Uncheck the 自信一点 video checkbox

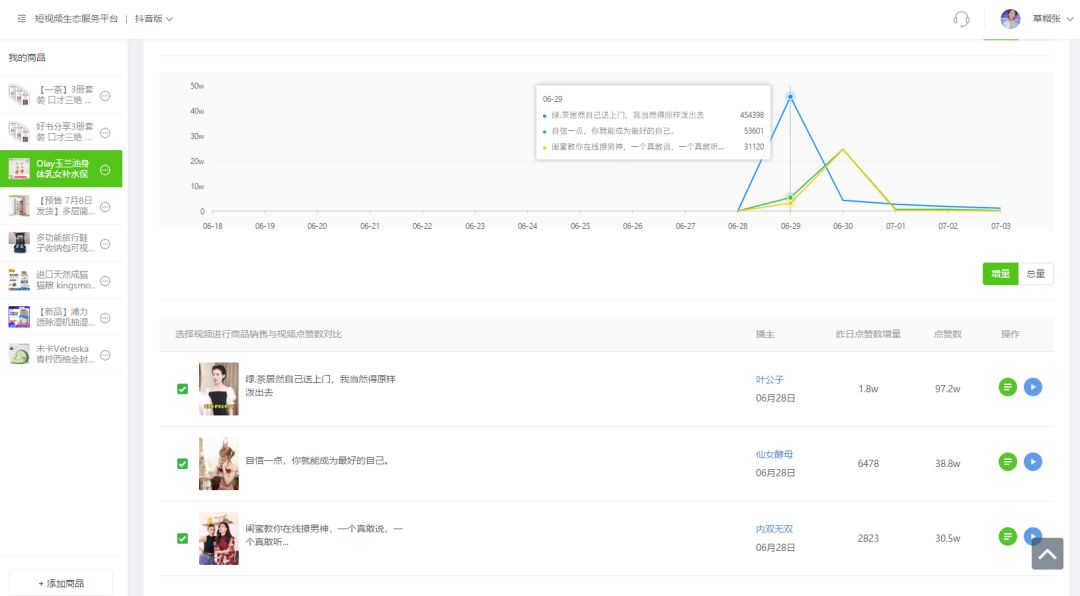[182, 464]
